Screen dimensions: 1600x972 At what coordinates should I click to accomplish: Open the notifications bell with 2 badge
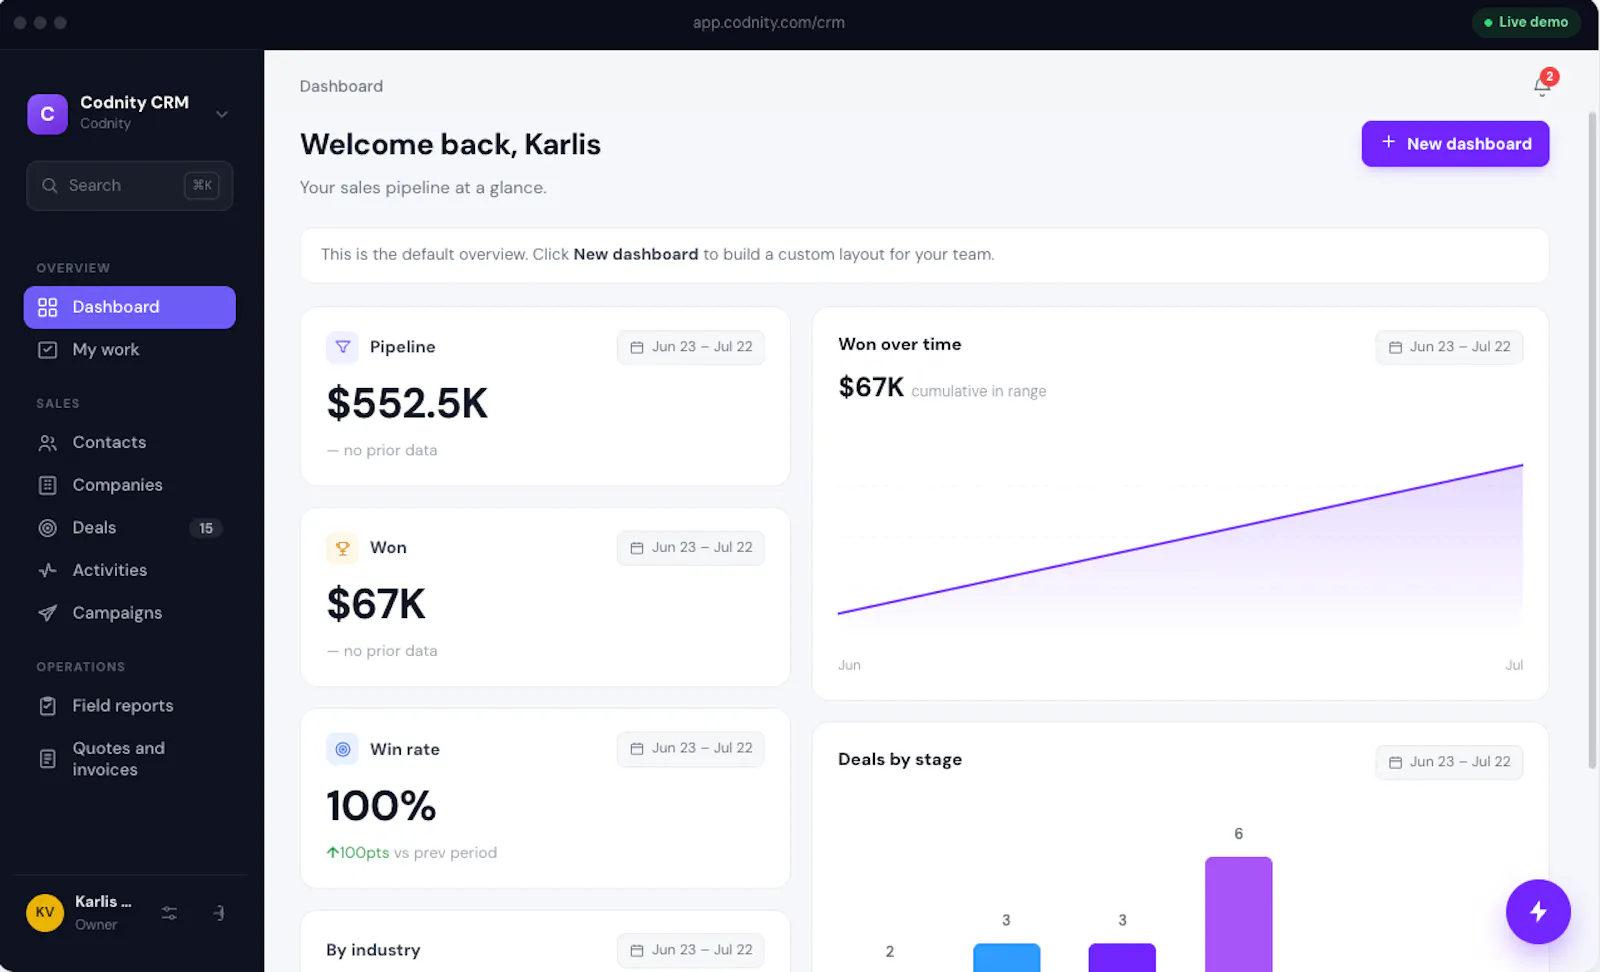(x=1542, y=85)
